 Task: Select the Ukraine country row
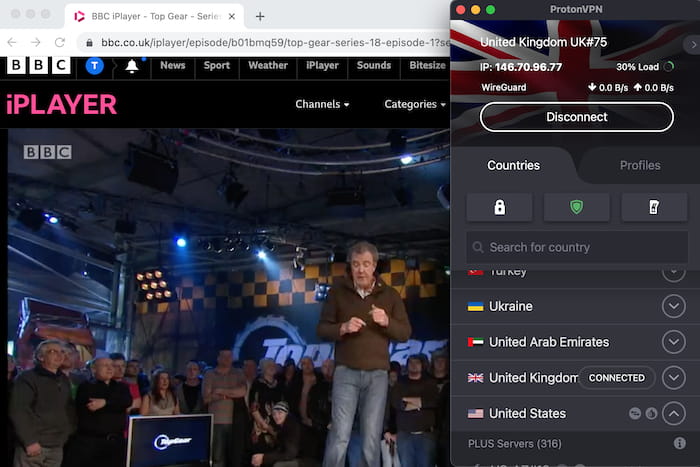tap(575, 306)
